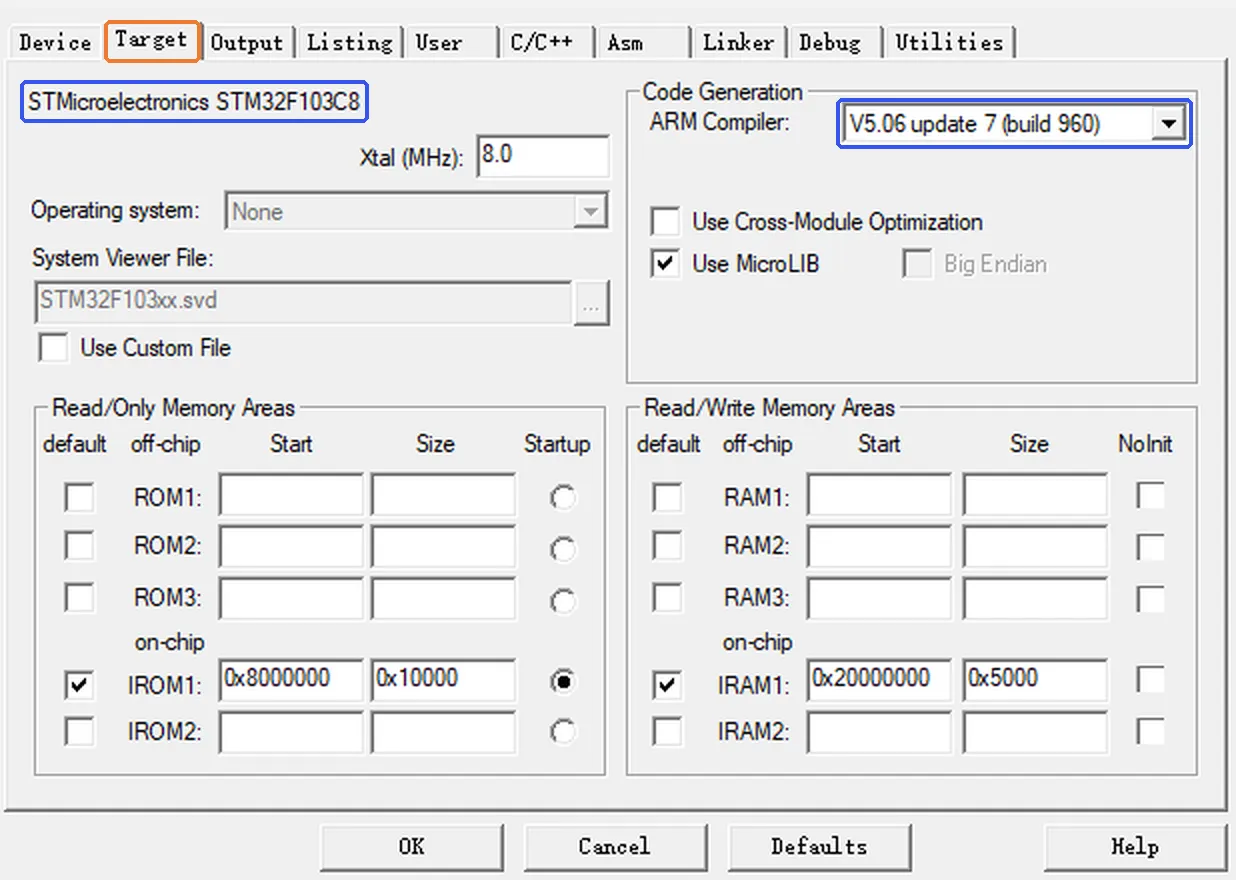Screen dimensions: 1236x880
Task: Check the IRAM2 default checkbox
Action: (x=667, y=731)
